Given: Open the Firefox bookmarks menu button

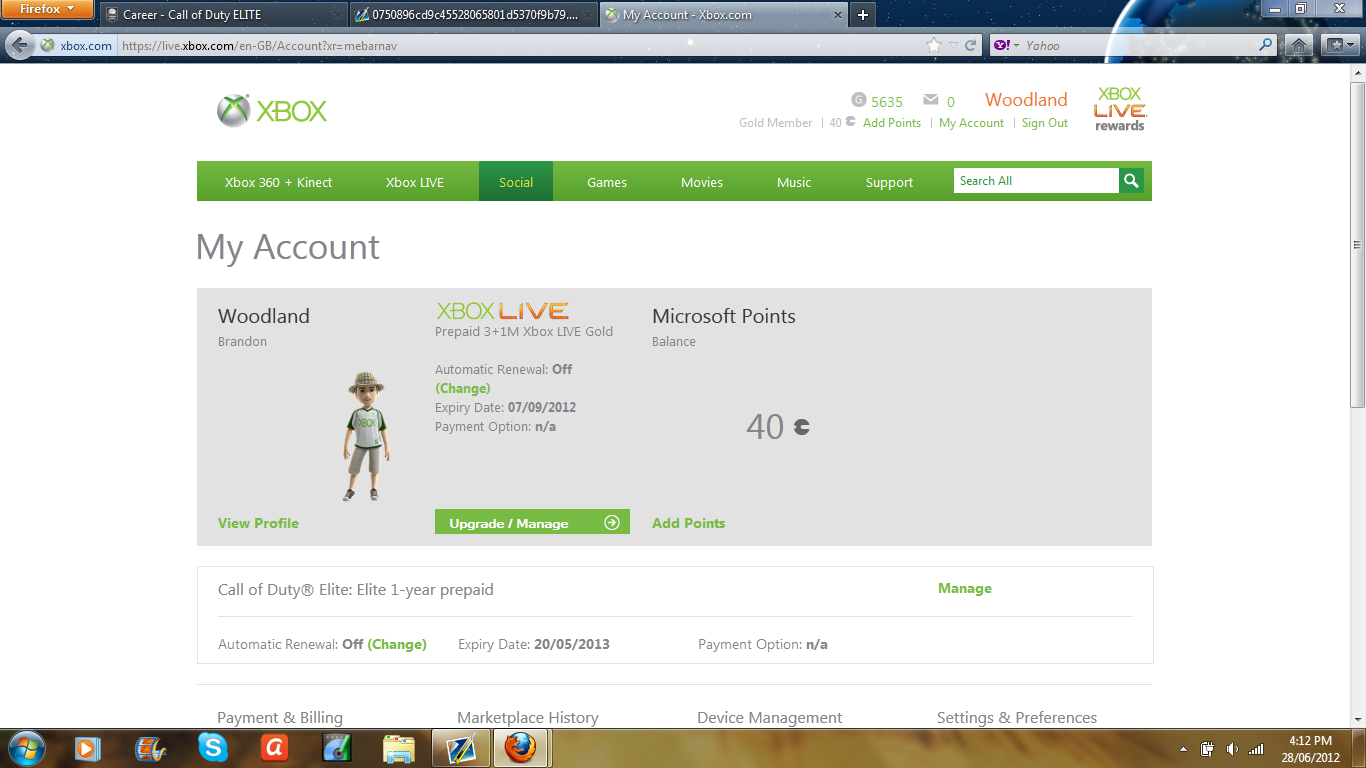Looking at the screenshot, I should pos(1338,45).
